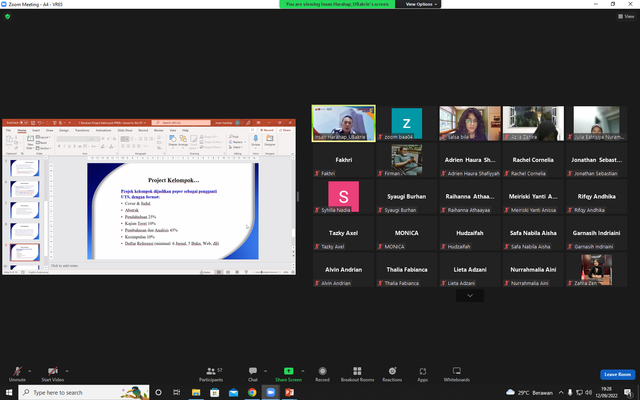Open the Chat panel
Screen dimensions: 640x400
(x=253, y=373)
